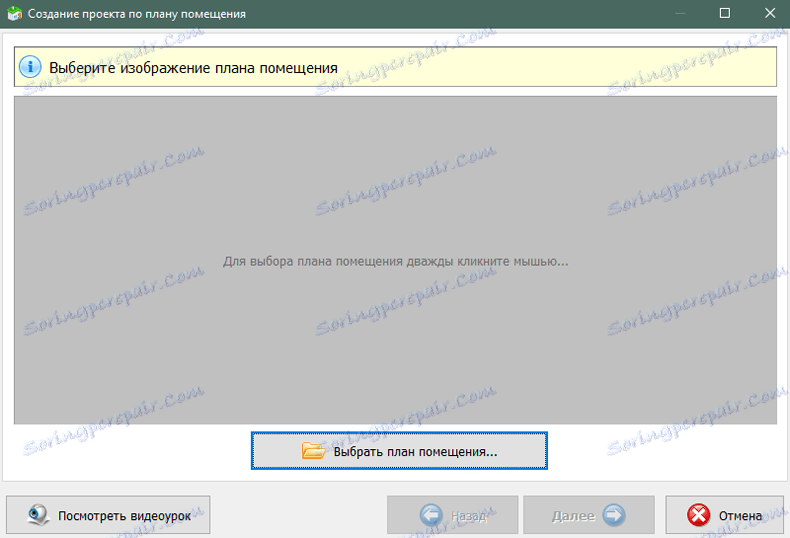This screenshot has width=790, height=538.
Task: Click the blue info icon in yellow banner
Action: tap(30, 66)
